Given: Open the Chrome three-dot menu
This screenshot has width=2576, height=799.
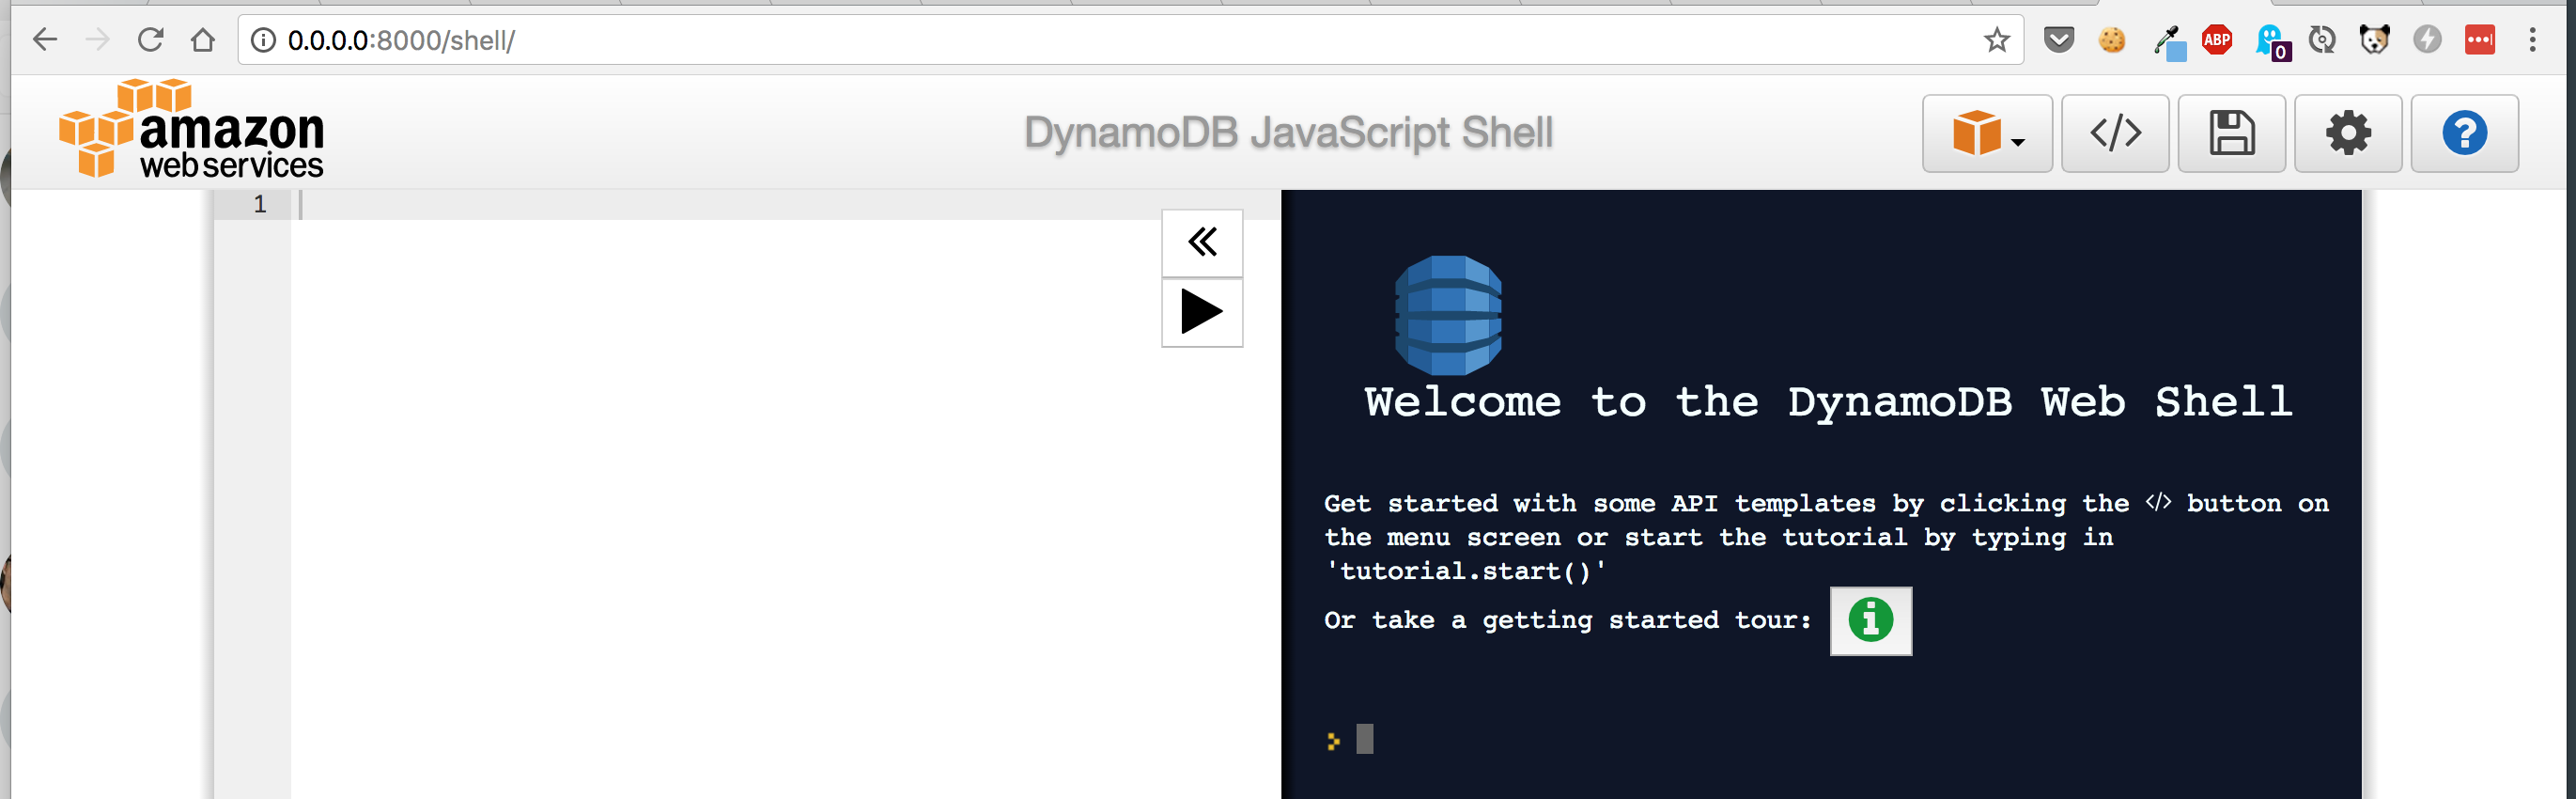Looking at the screenshot, I should click(2532, 40).
